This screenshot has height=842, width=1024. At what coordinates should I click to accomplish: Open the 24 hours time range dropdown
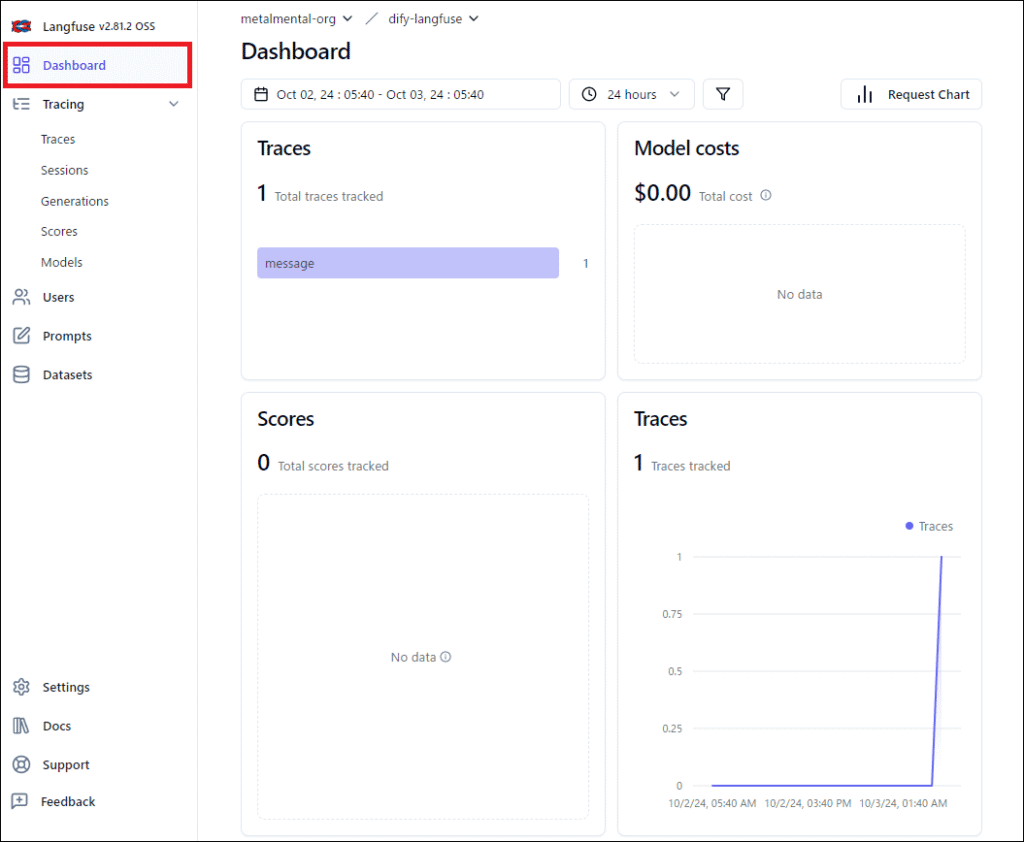[x=631, y=94]
